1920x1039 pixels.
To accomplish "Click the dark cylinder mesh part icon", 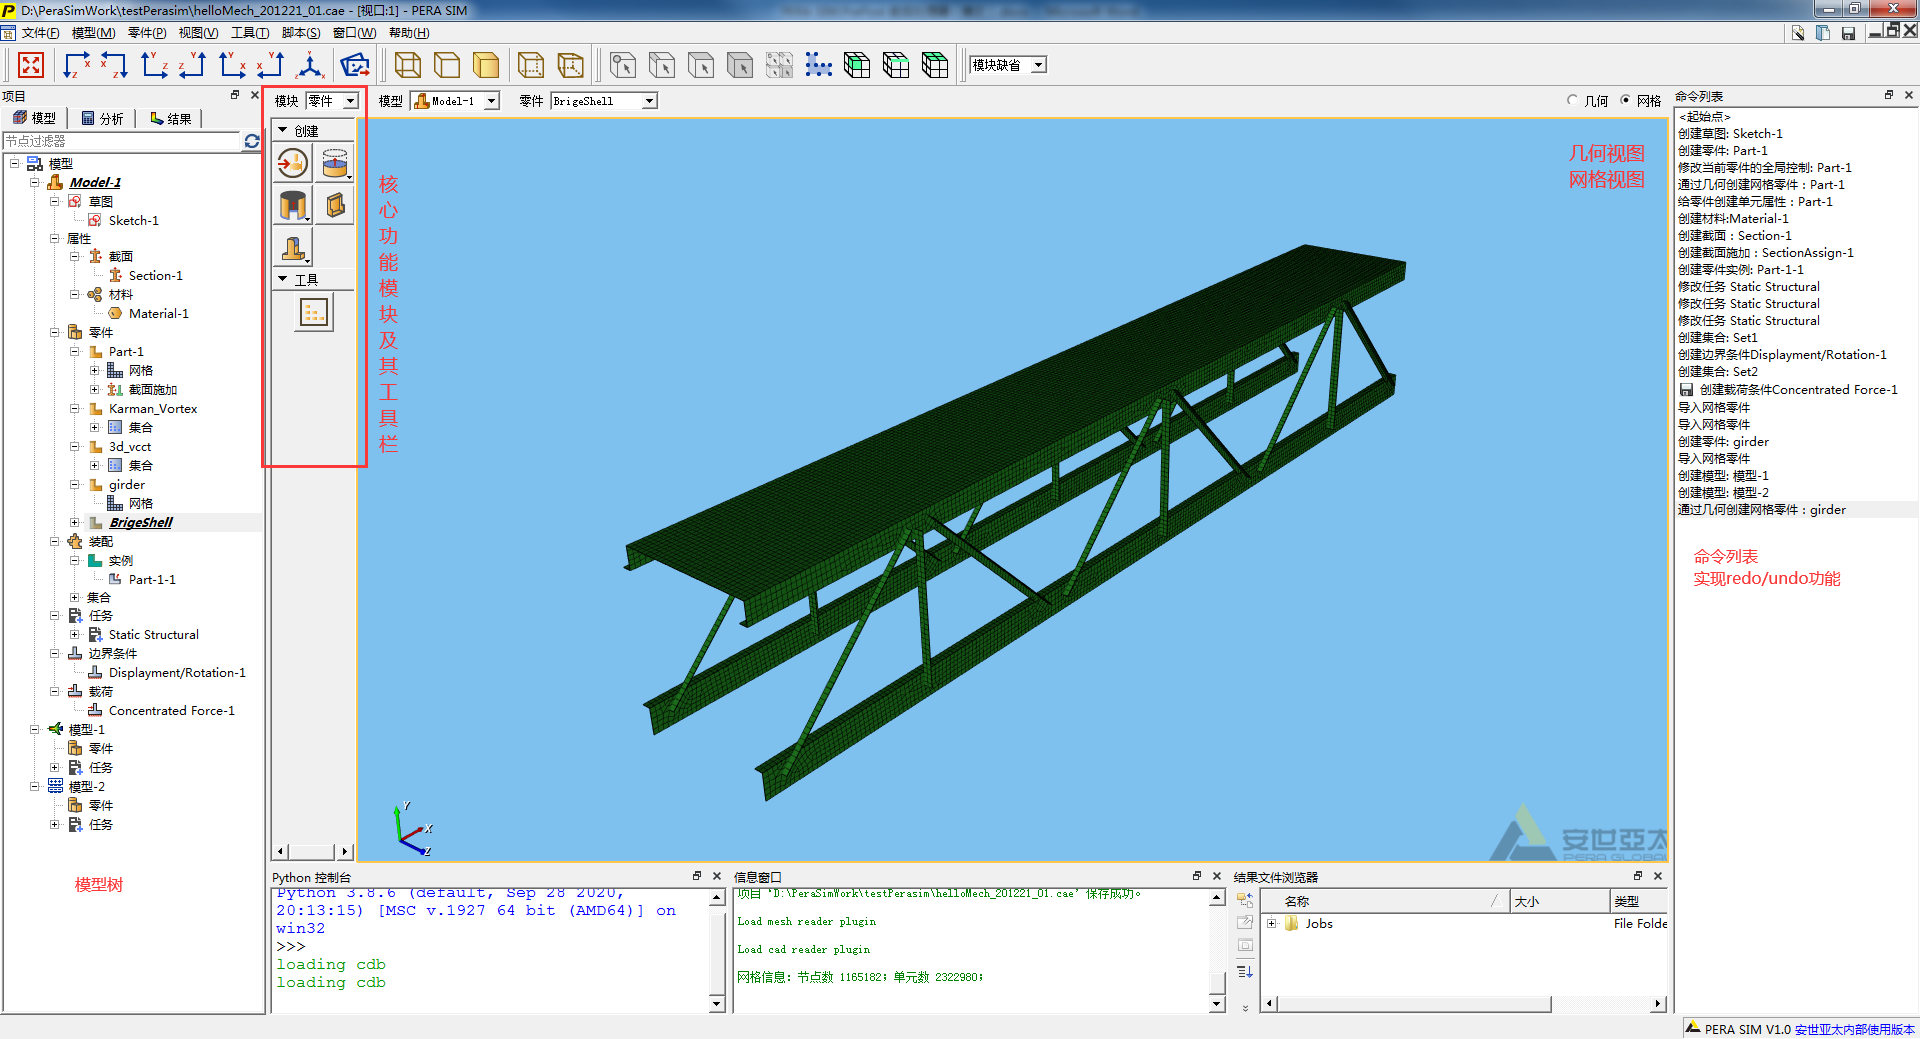I will coord(293,205).
